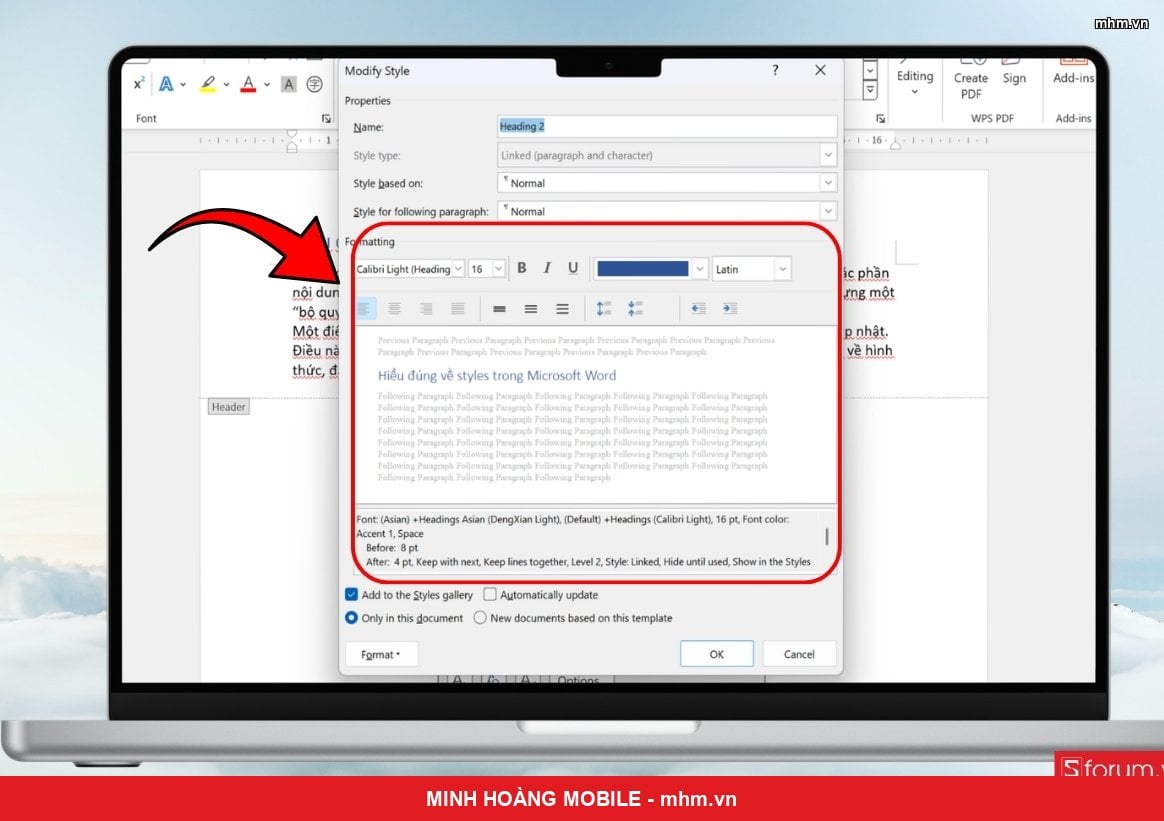Apply red font color in ribbon
The height and width of the screenshot is (821, 1164).
click(249, 85)
